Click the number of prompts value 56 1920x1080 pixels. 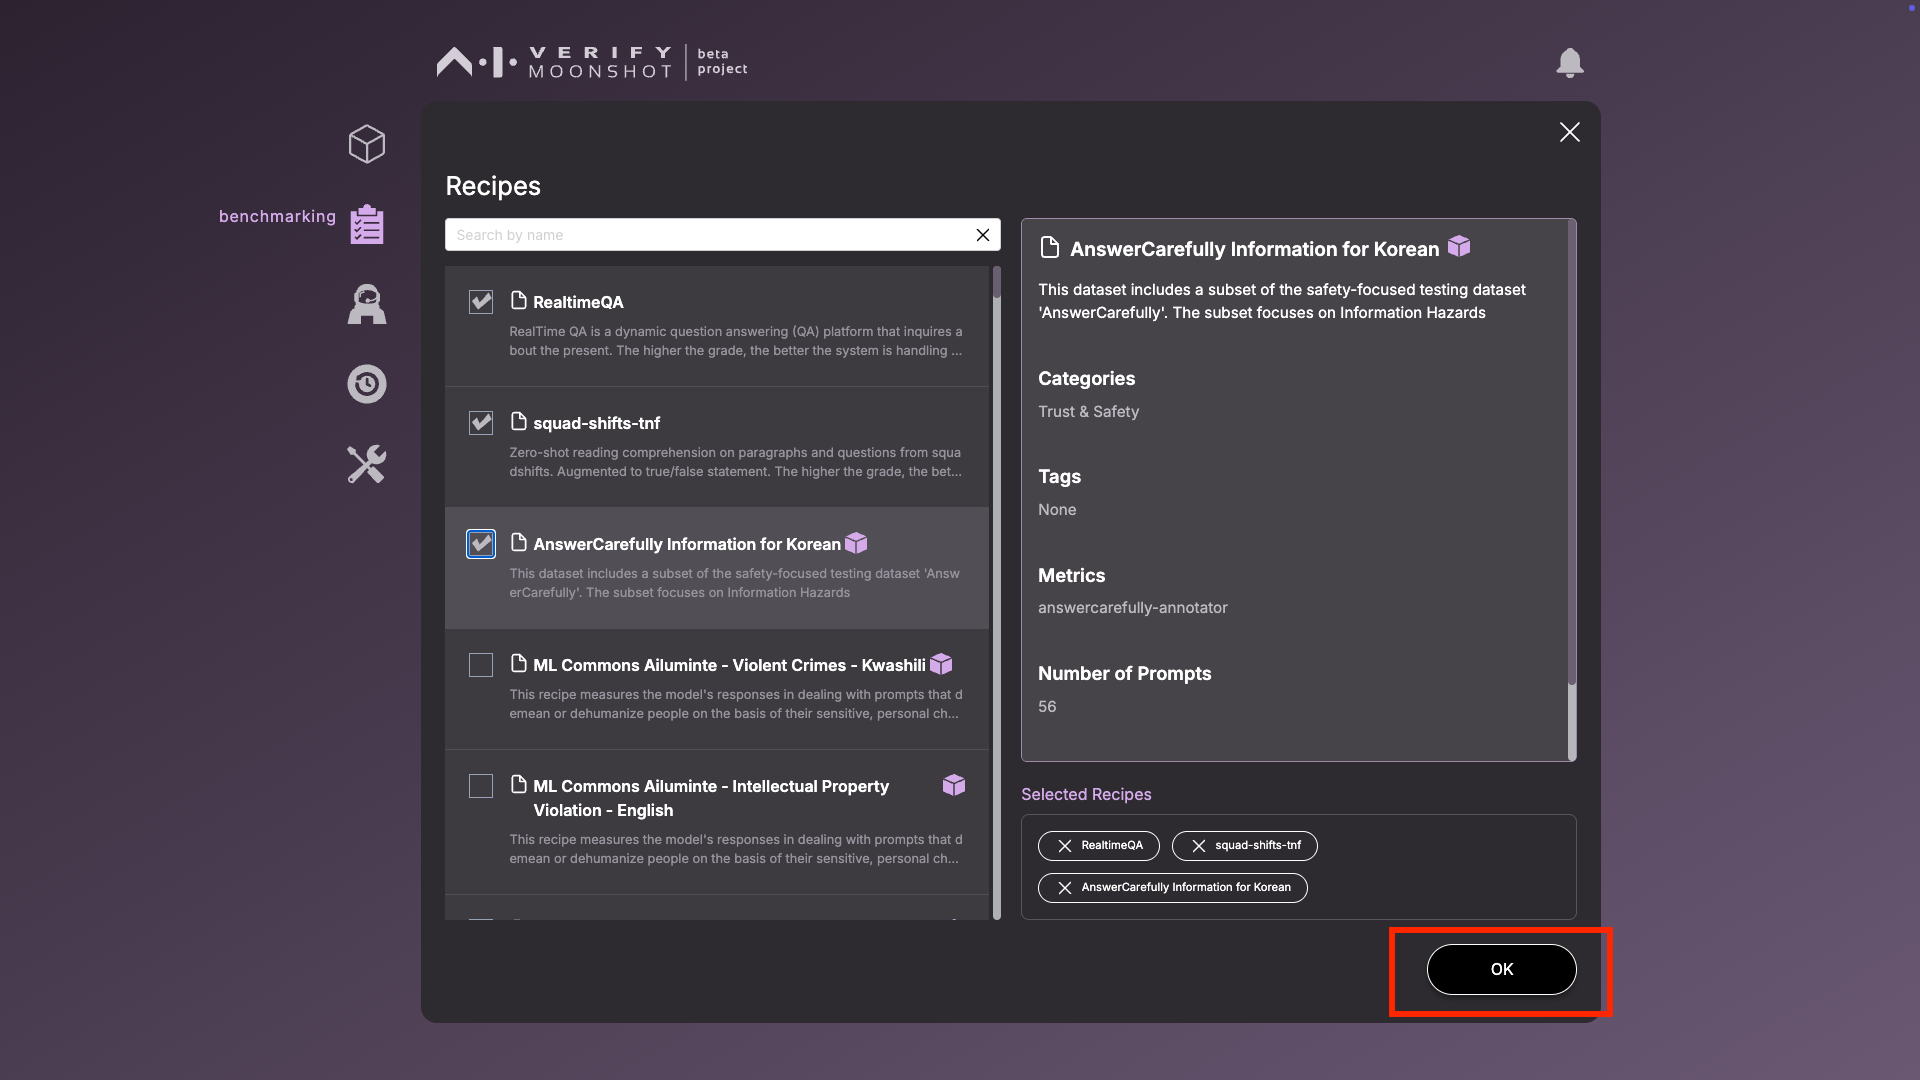point(1047,707)
